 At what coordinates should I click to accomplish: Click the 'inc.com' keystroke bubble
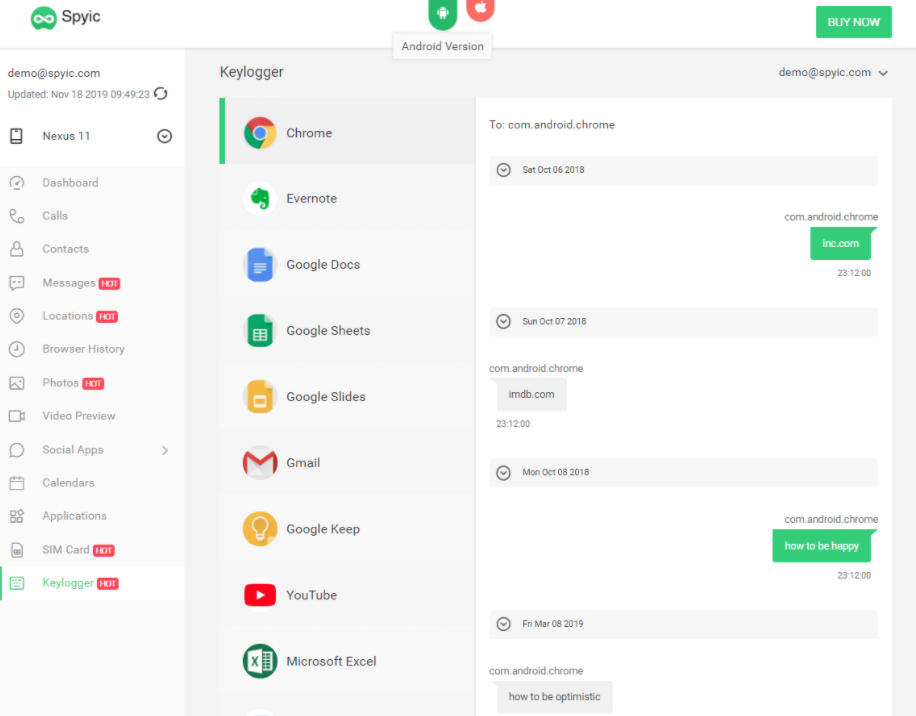point(840,244)
